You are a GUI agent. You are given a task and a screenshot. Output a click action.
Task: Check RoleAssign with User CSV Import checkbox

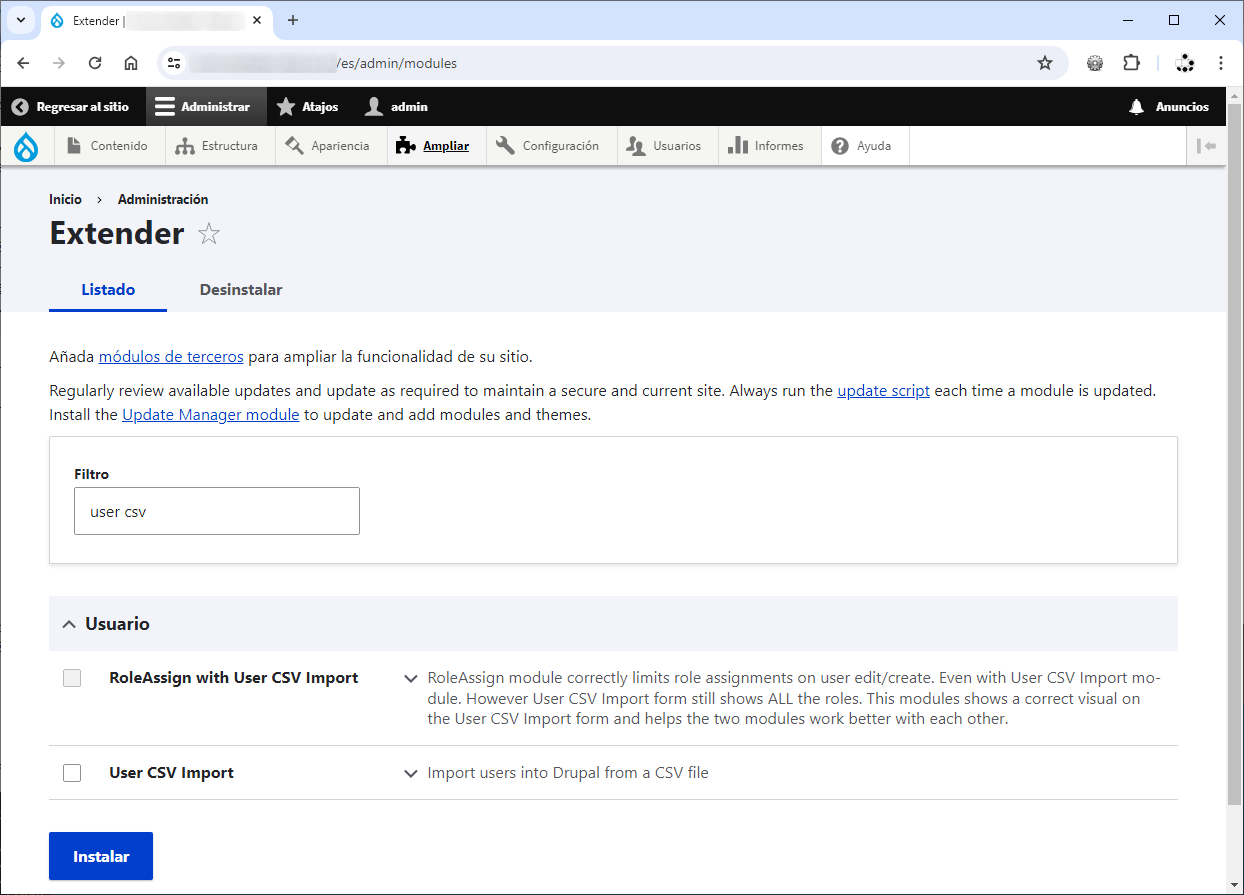point(72,678)
